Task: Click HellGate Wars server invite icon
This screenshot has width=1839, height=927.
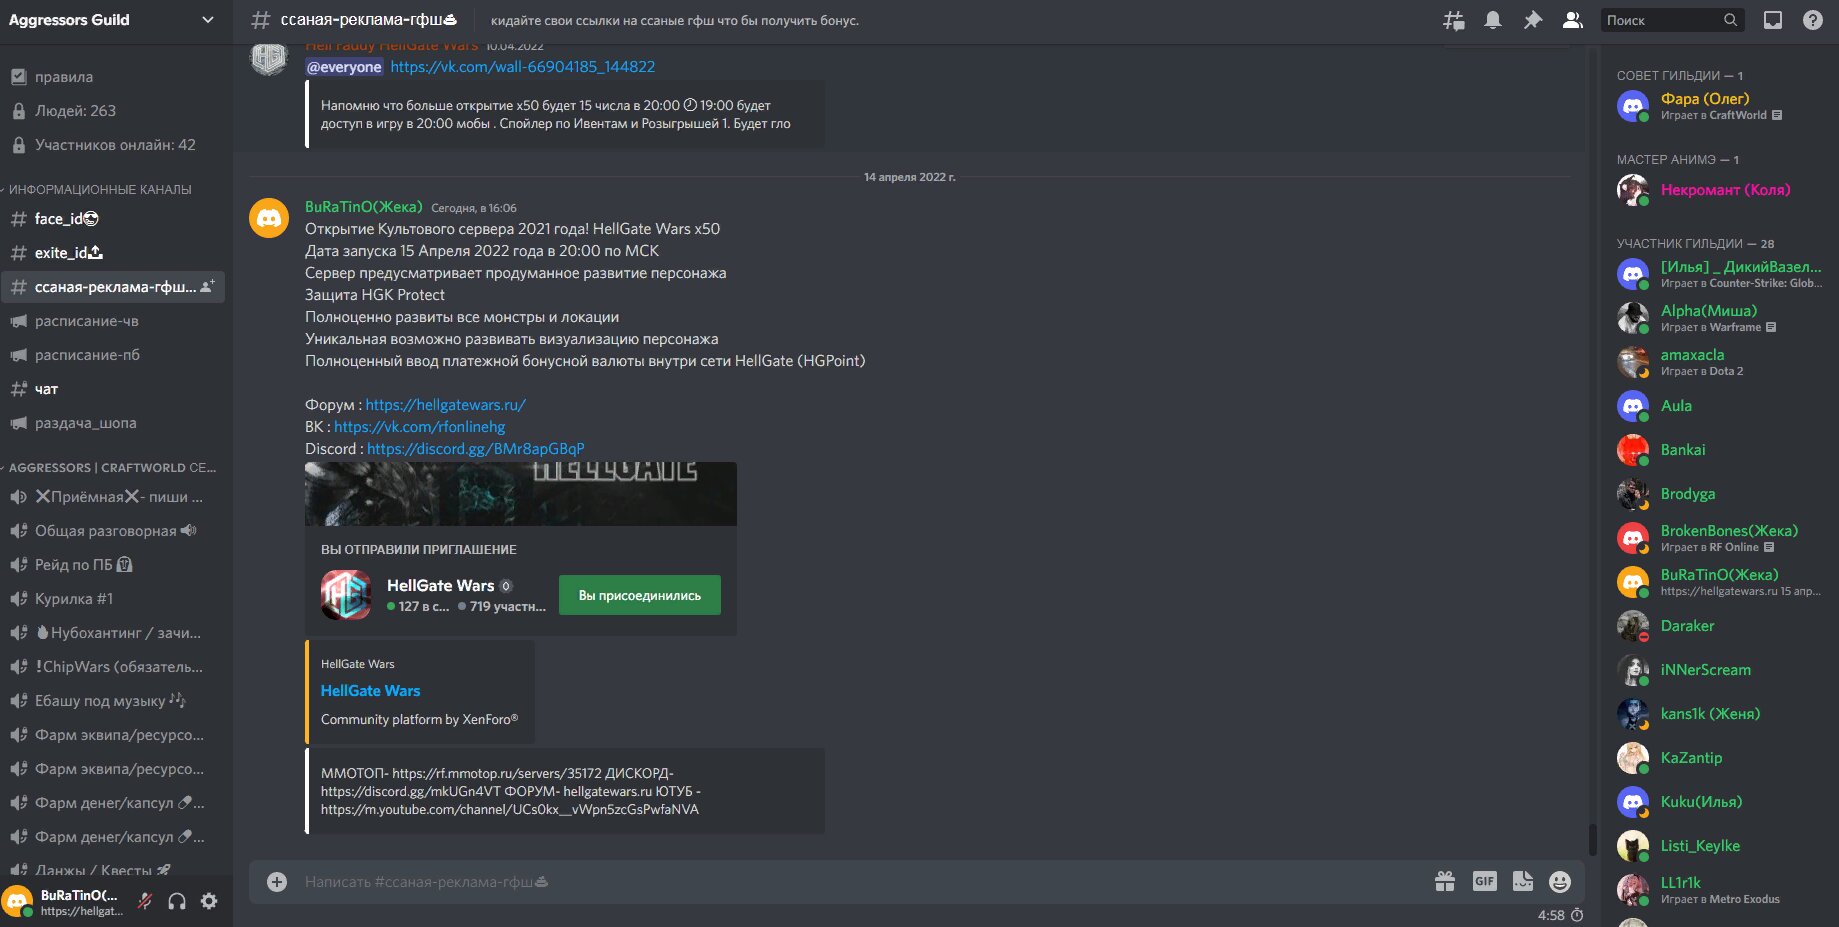Action: point(346,595)
